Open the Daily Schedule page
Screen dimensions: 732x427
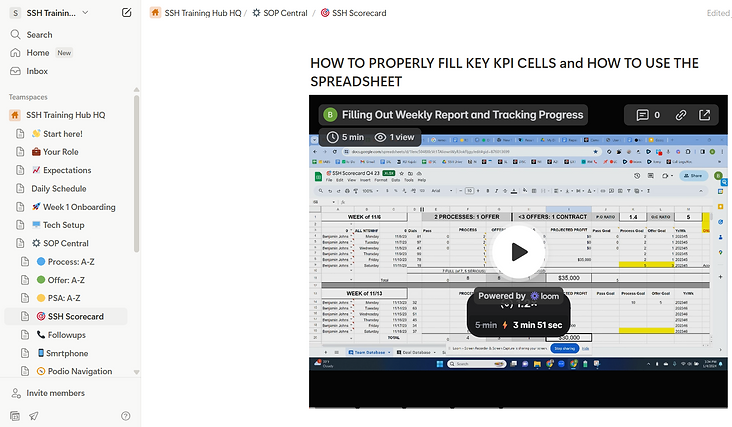(x=59, y=189)
